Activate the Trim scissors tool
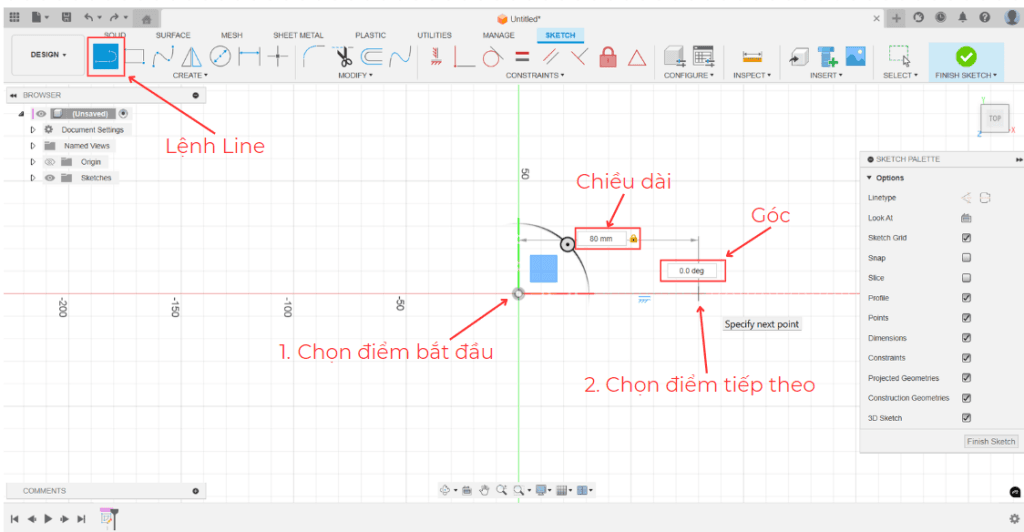The height and width of the screenshot is (532, 1024). (345, 57)
